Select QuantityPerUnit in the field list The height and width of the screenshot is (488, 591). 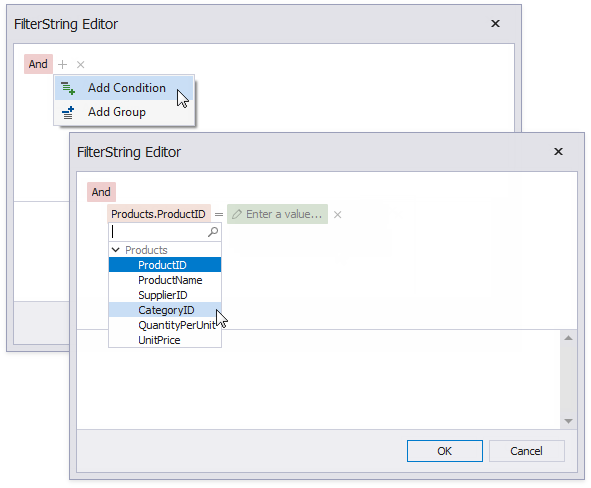165,325
